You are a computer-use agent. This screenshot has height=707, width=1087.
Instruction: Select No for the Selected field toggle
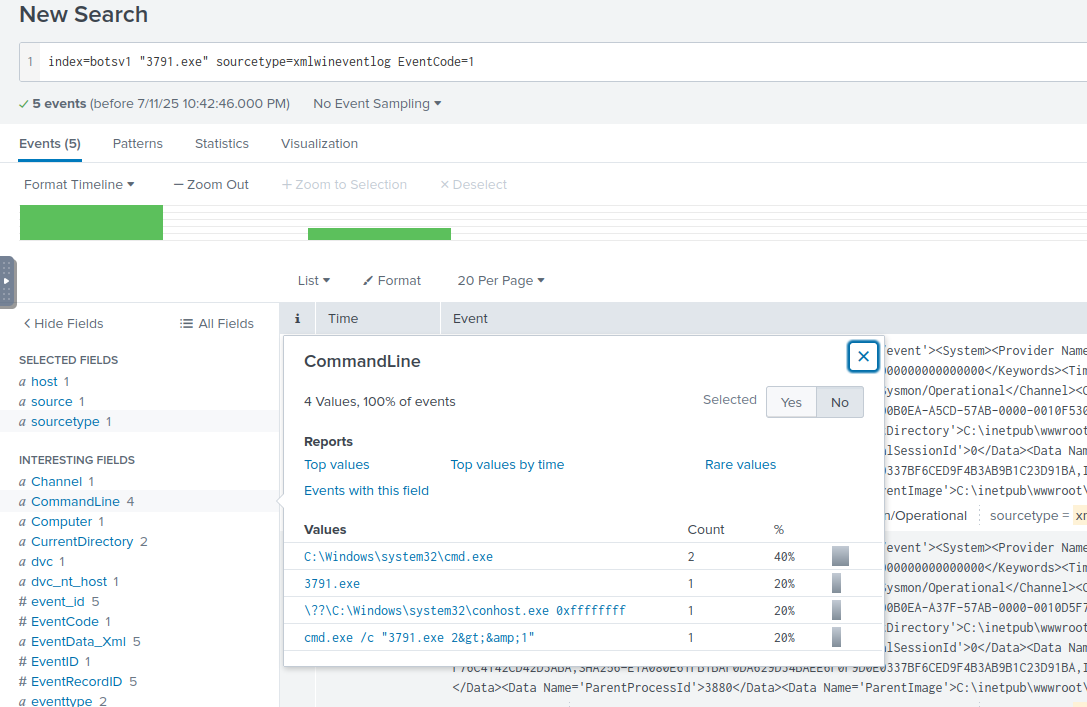point(840,402)
